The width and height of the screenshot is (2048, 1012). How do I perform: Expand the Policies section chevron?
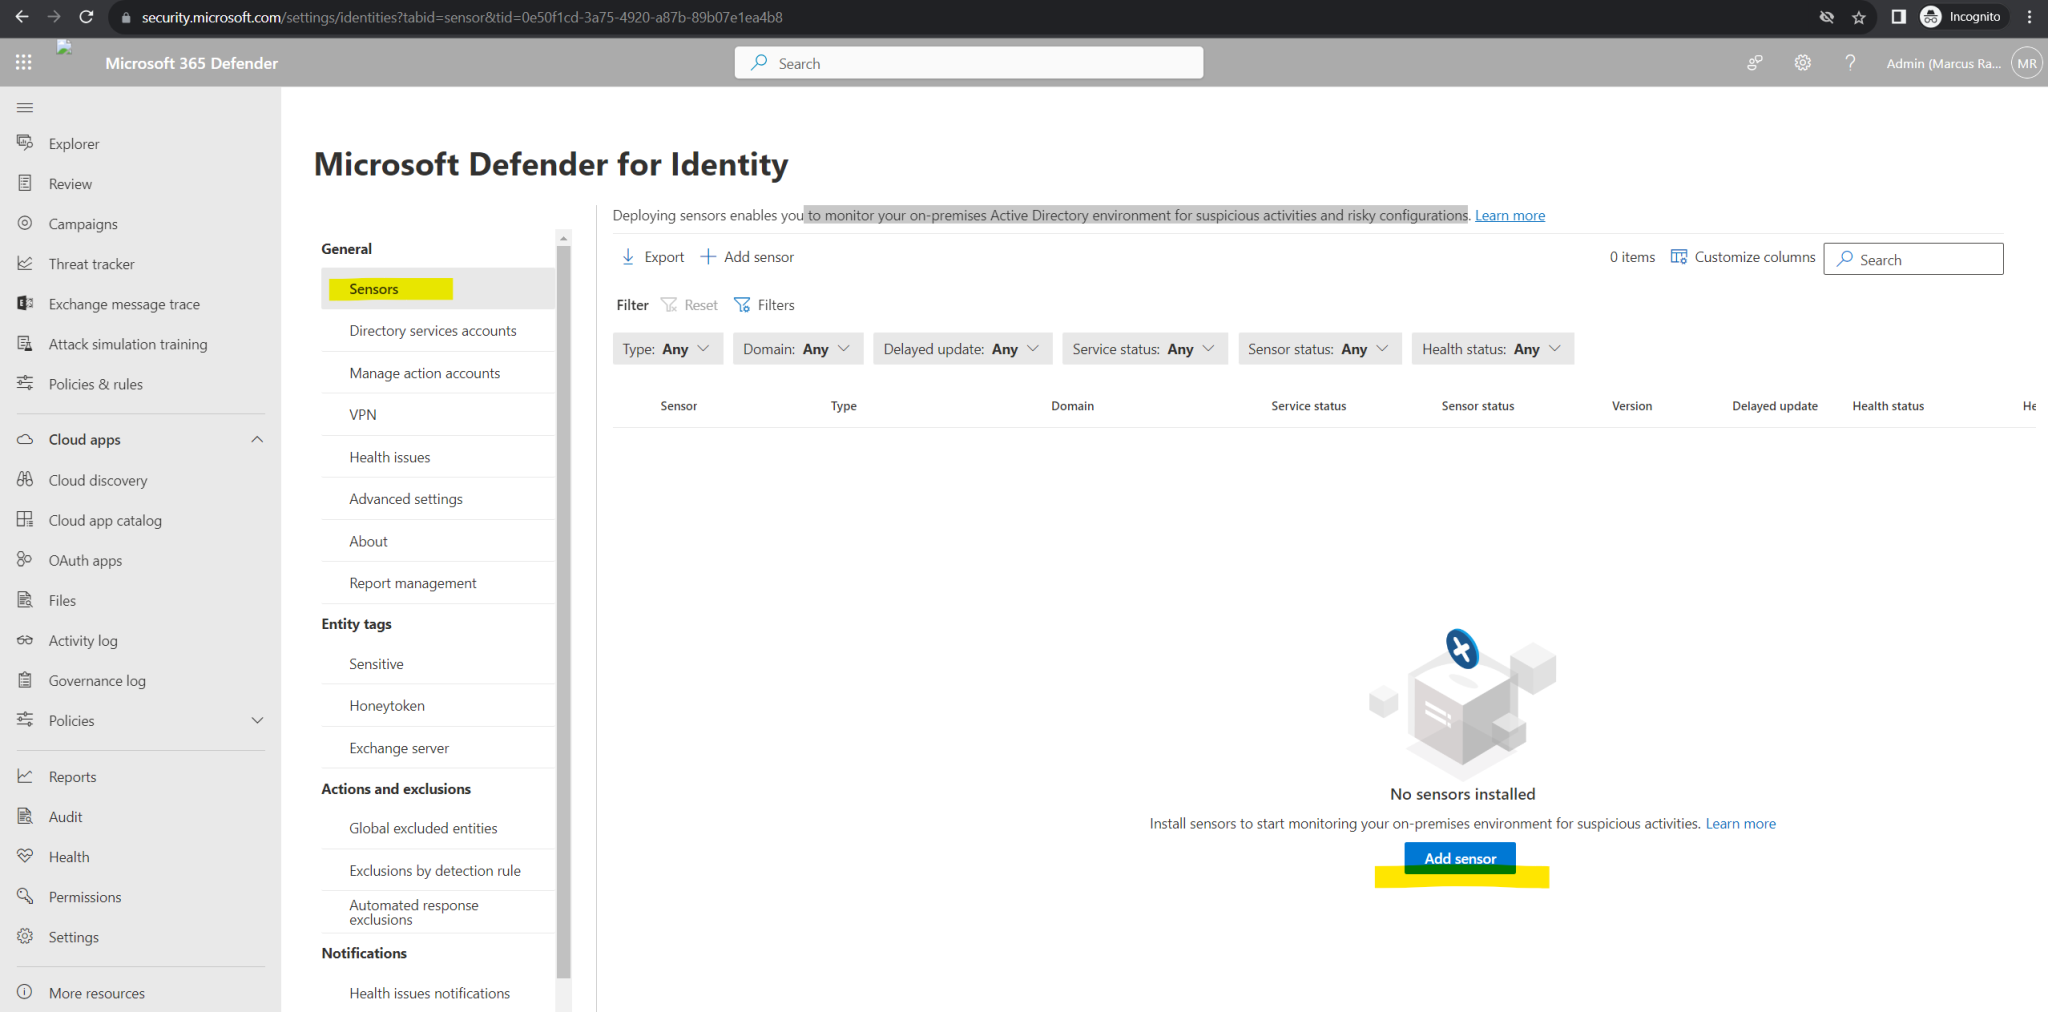(x=257, y=720)
